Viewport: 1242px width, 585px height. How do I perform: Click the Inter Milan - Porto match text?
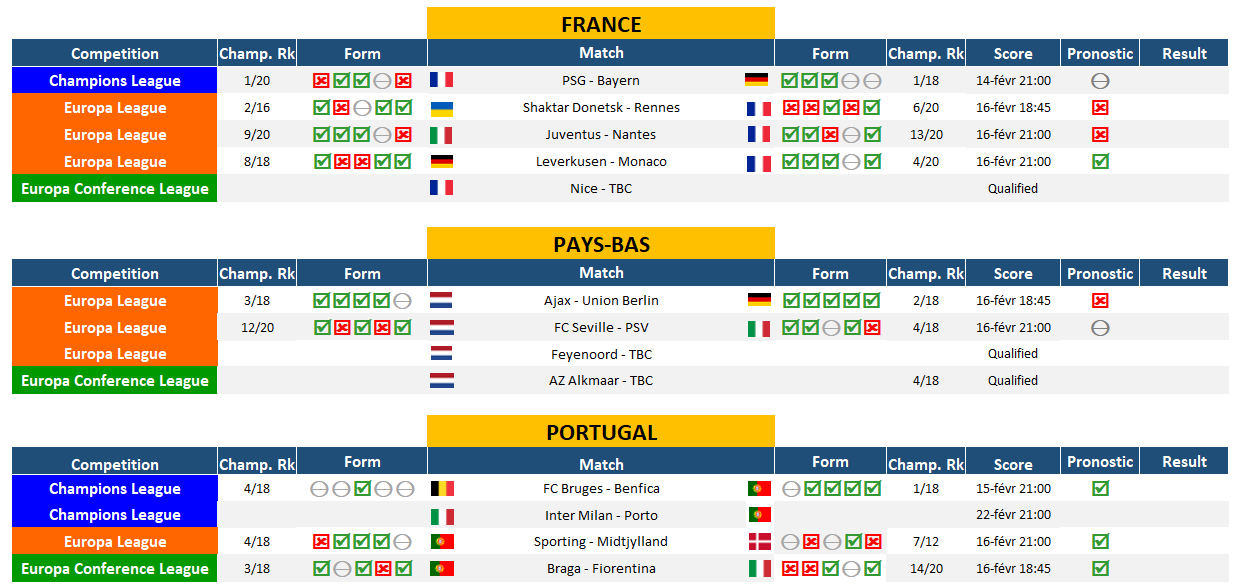tap(601, 516)
